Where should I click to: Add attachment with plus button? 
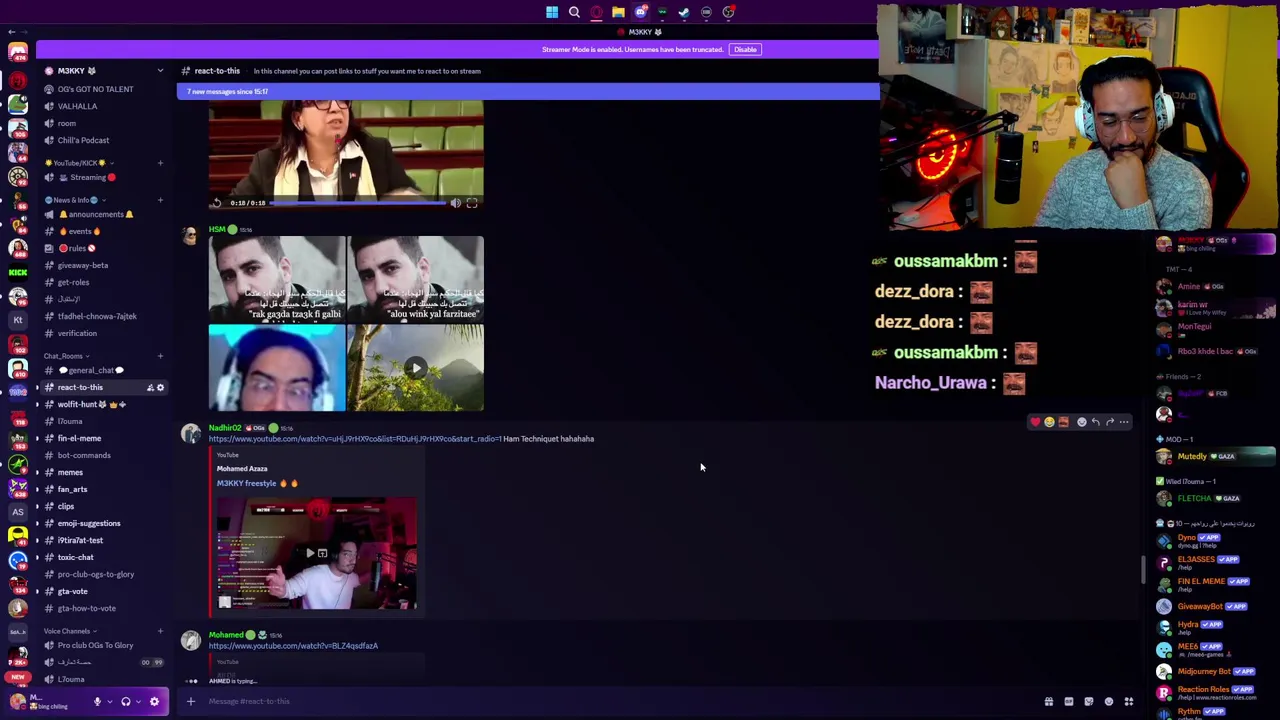191,701
